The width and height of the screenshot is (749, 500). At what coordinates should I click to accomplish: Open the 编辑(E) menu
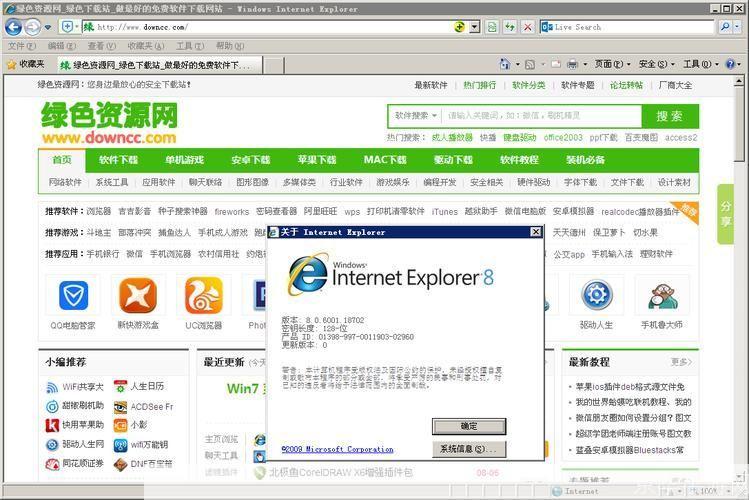point(62,46)
